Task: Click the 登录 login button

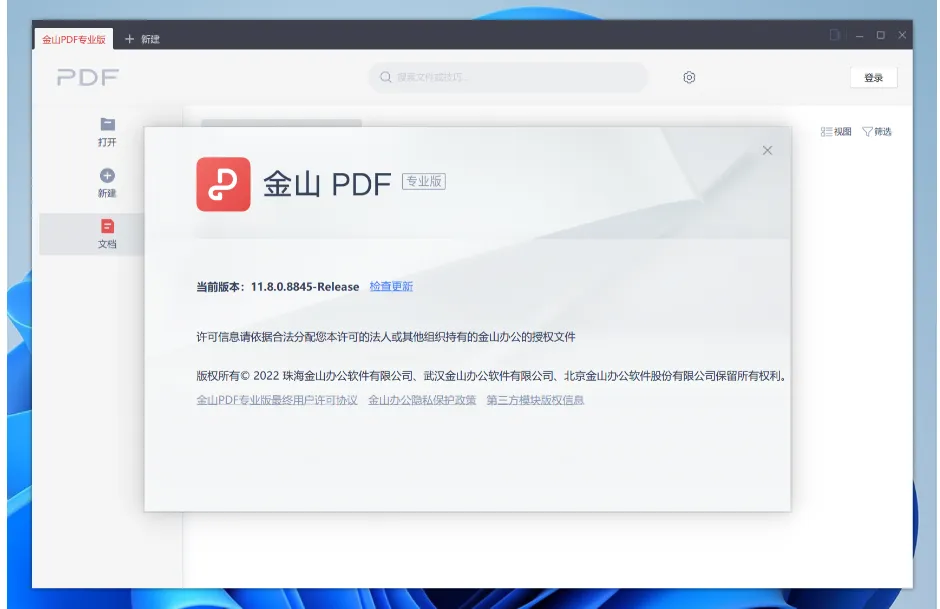Action: (x=873, y=77)
